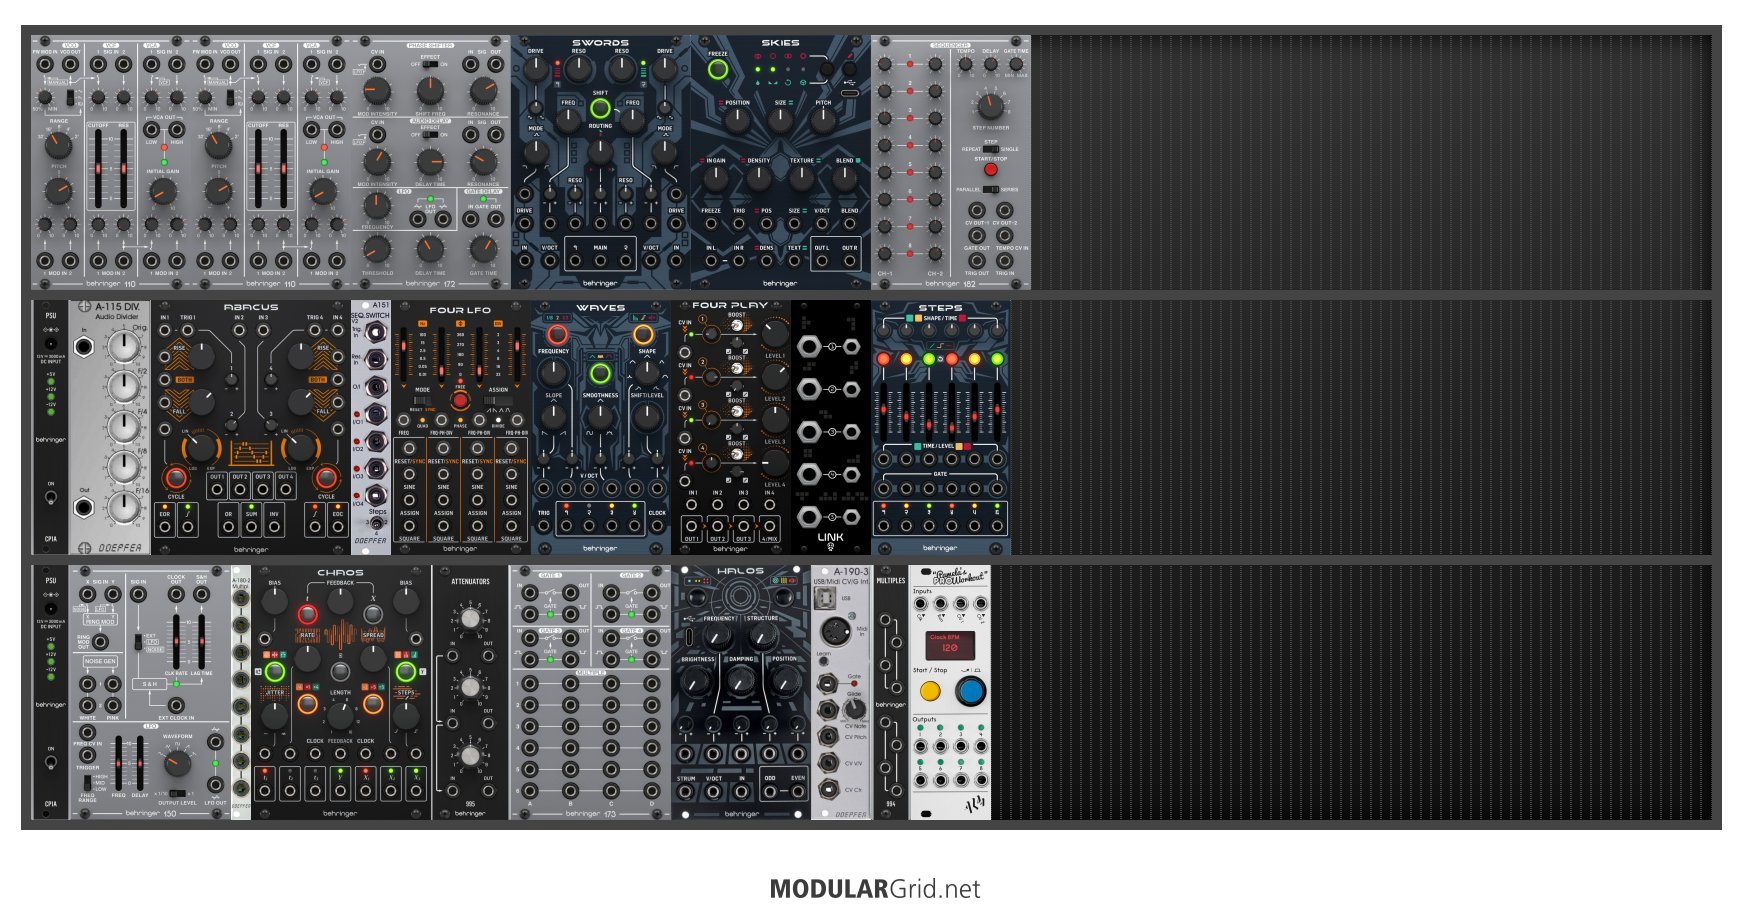This screenshot has width=1752, height=910.
Task: Toggle the Phase Shifter EFFECT off/on switch
Action: 430,65
